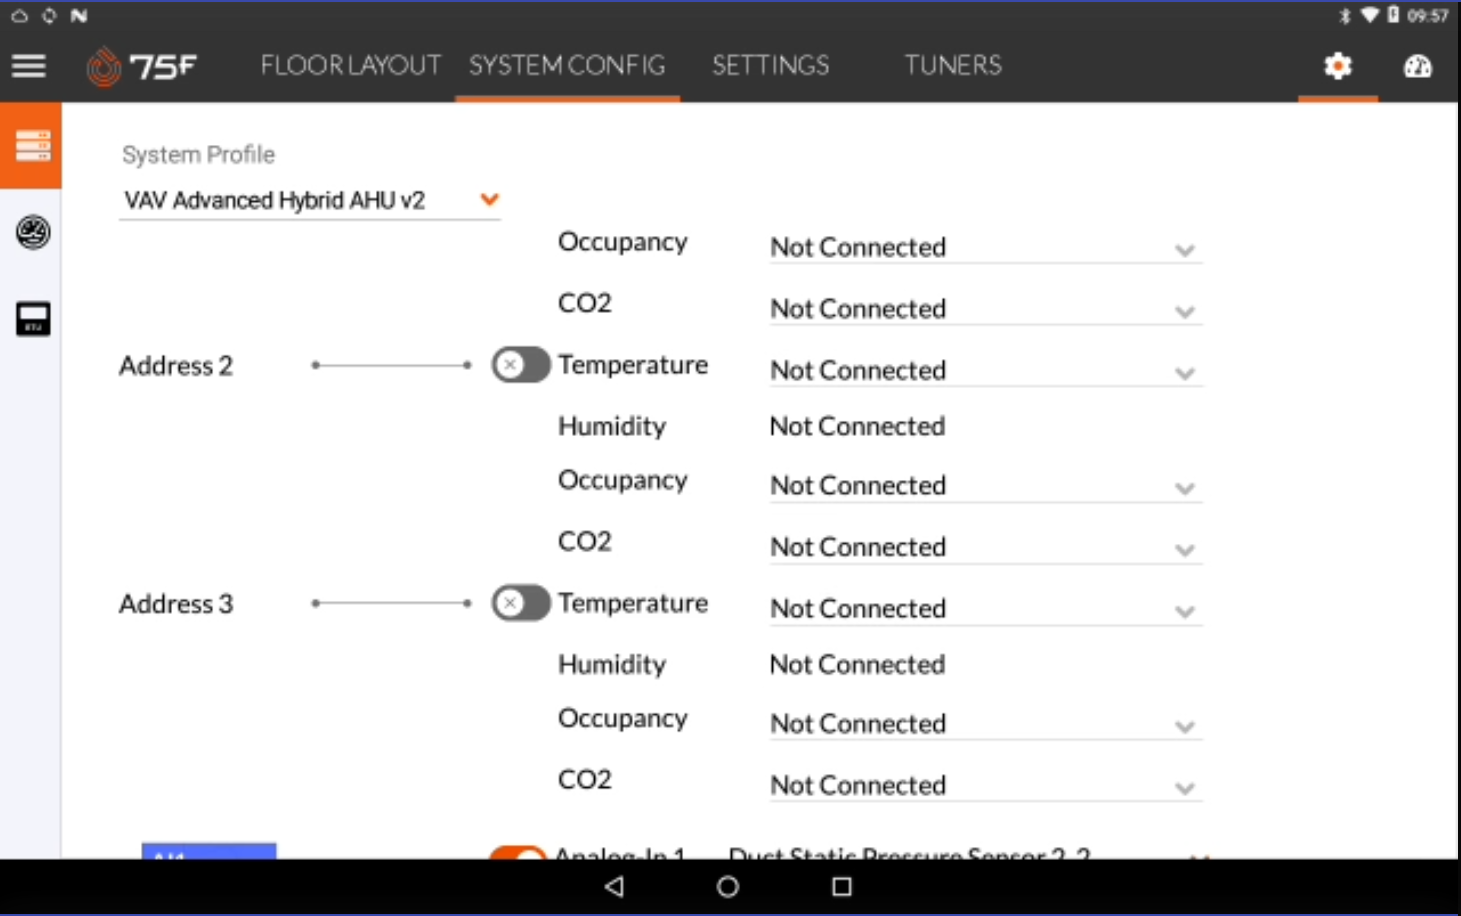
Task: Go to the SETTINGS tab
Action: [770, 66]
